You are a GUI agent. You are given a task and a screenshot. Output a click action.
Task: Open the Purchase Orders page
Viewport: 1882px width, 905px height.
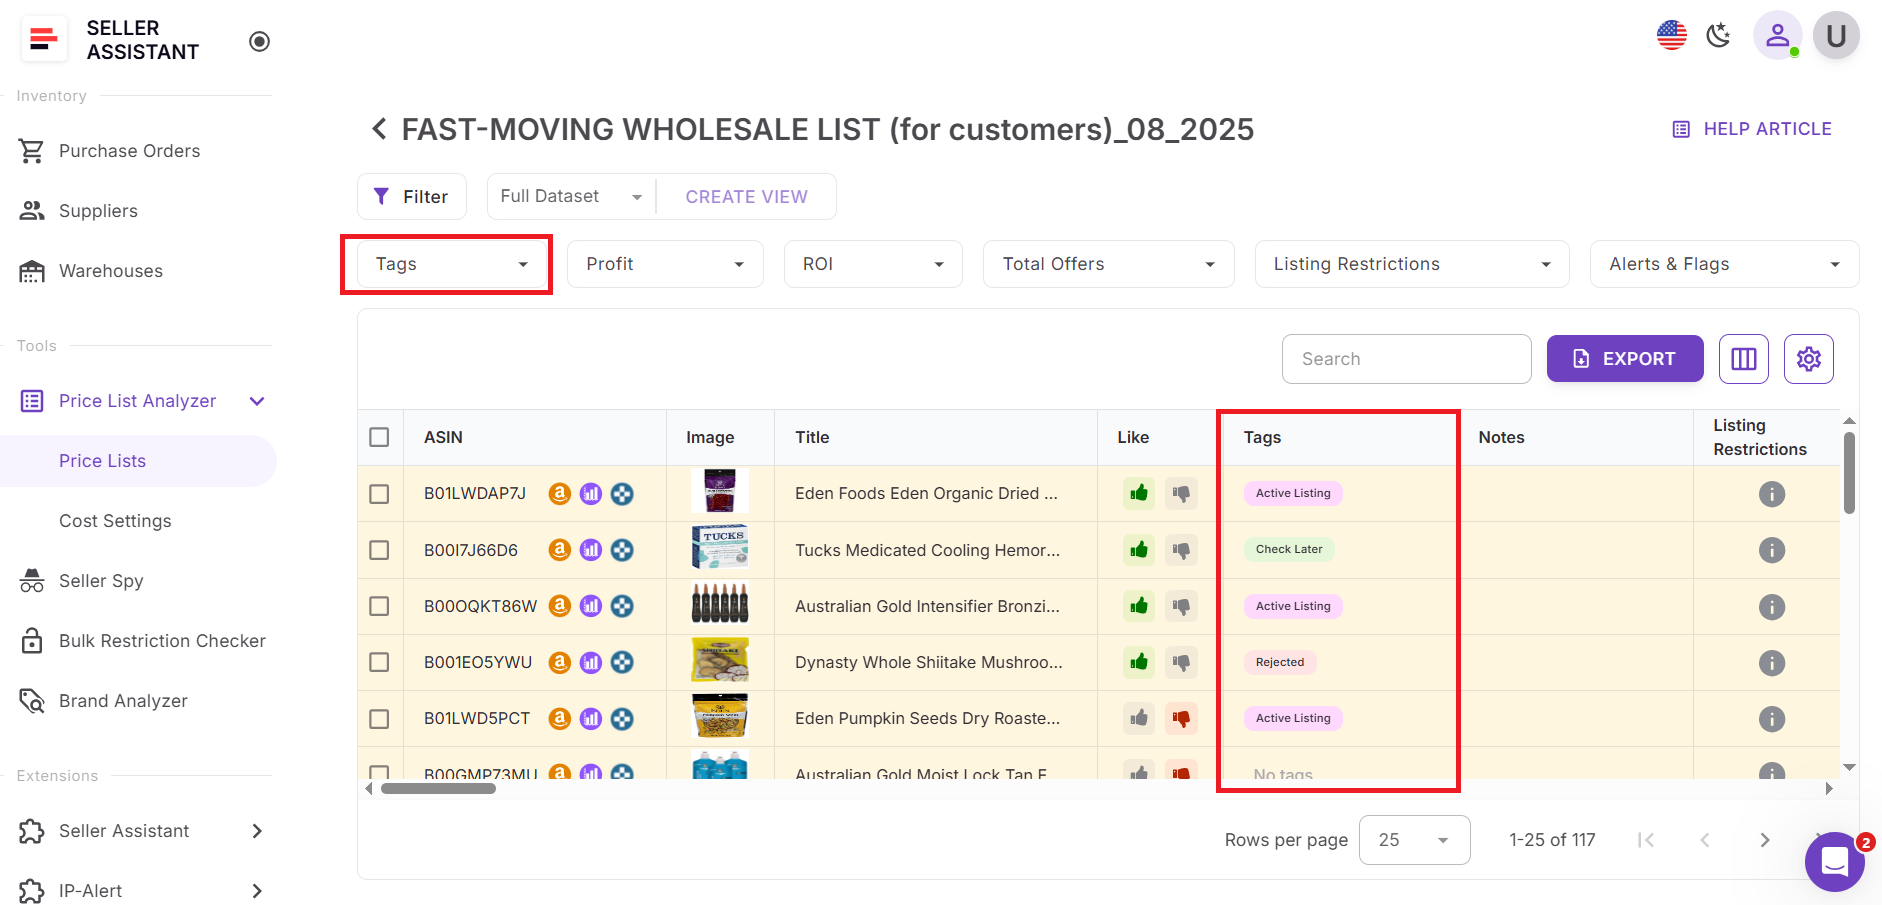coord(128,150)
